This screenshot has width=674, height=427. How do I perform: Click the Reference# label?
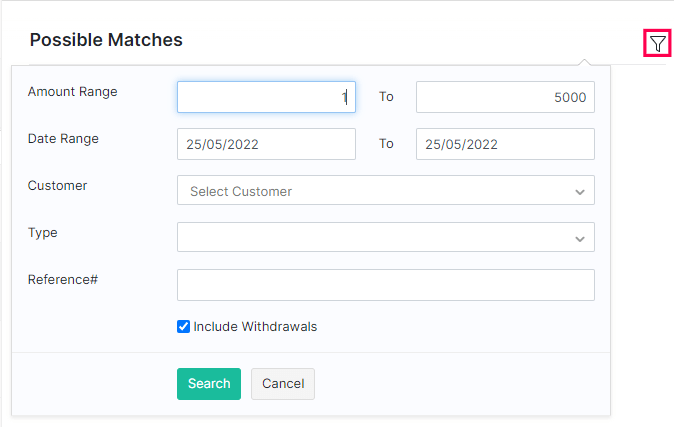[x=62, y=280]
